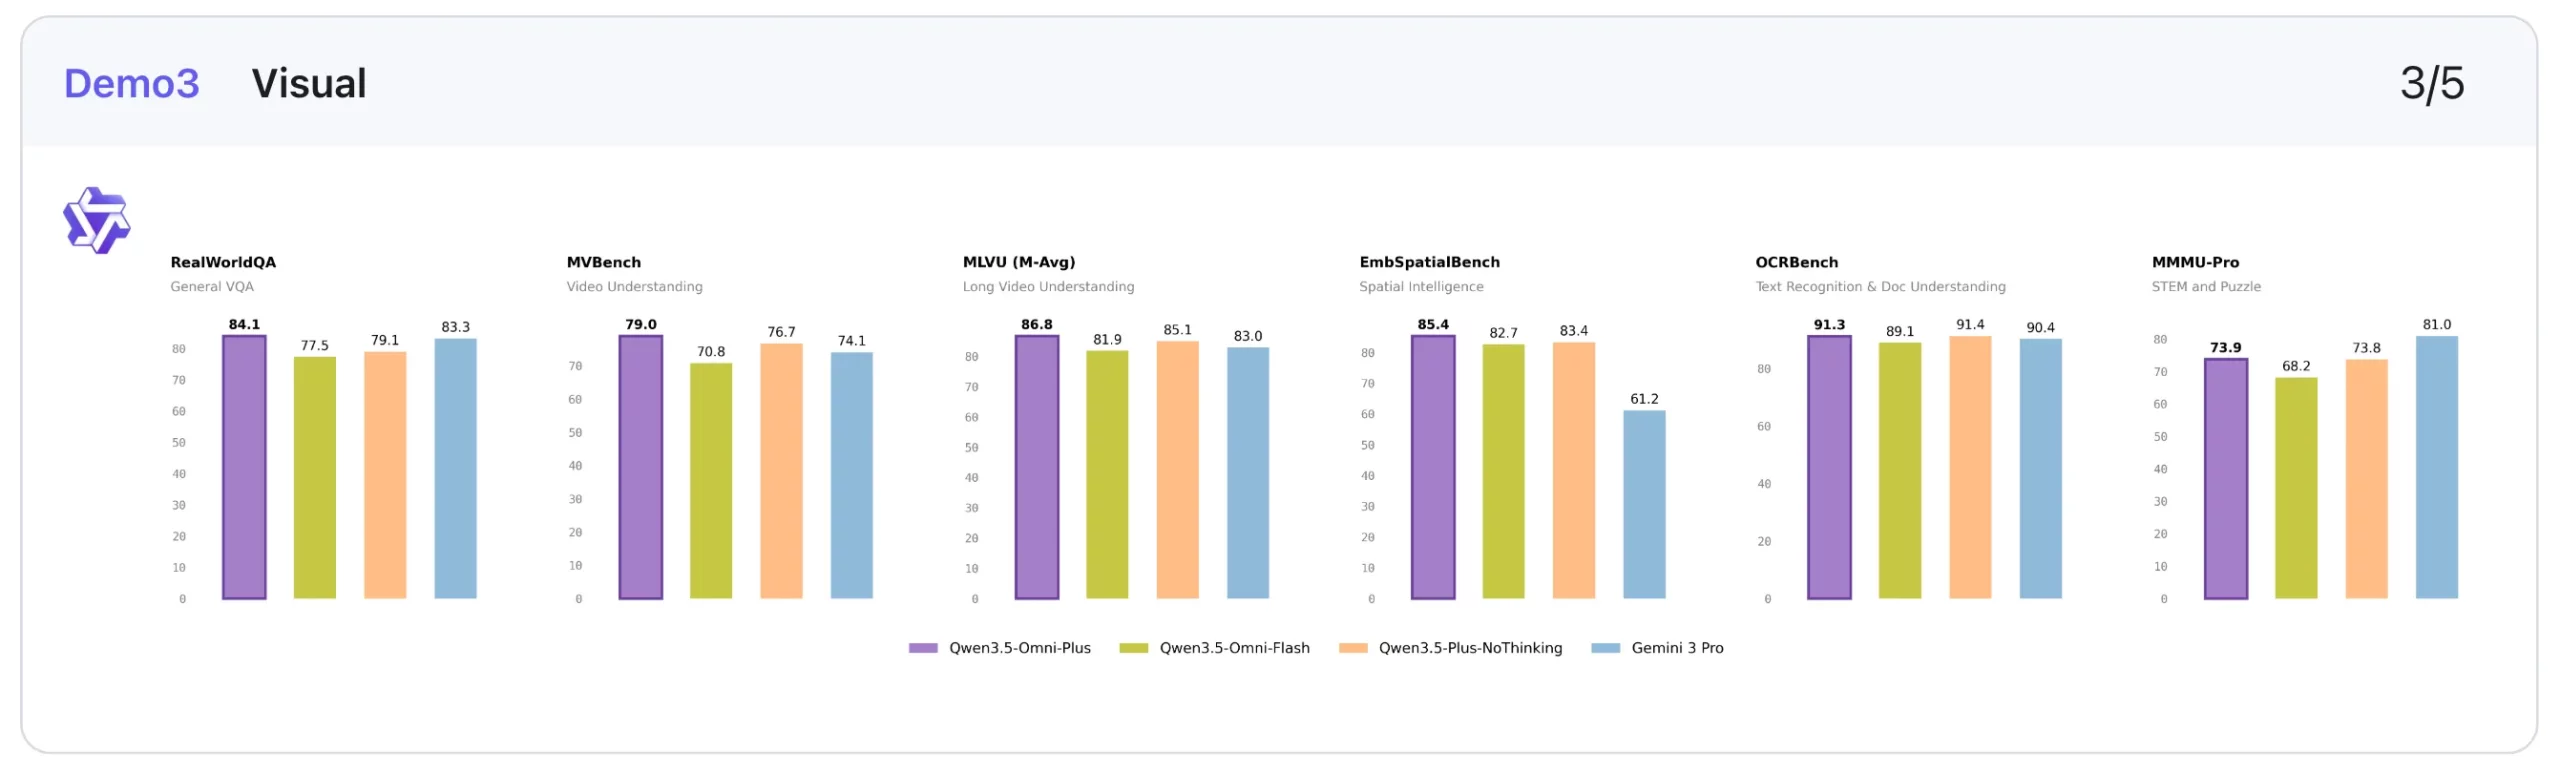The width and height of the screenshot is (2560, 773).
Task: Click the 83.3 blue bar in RealWorldQA
Action: pyautogui.click(x=455, y=469)
